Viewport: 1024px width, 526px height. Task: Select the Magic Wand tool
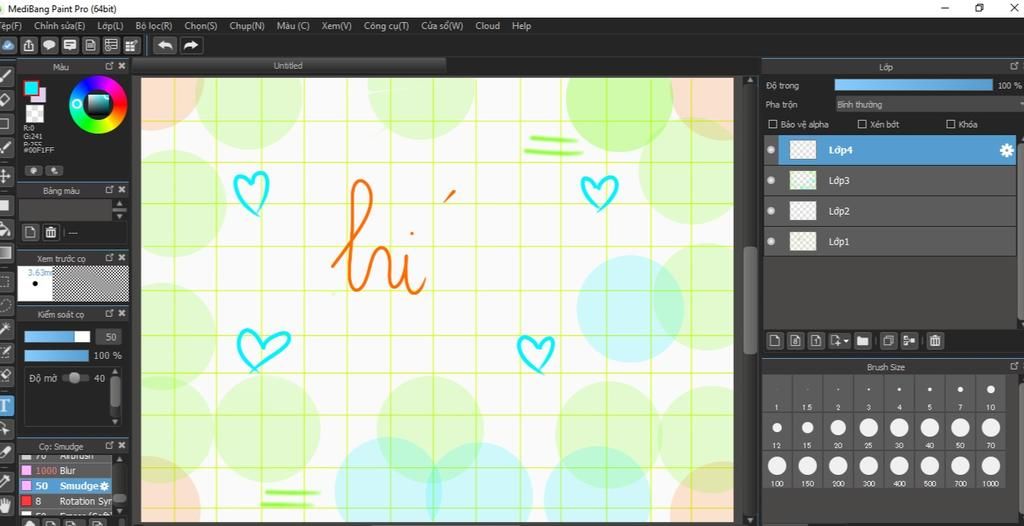[6, 329]
